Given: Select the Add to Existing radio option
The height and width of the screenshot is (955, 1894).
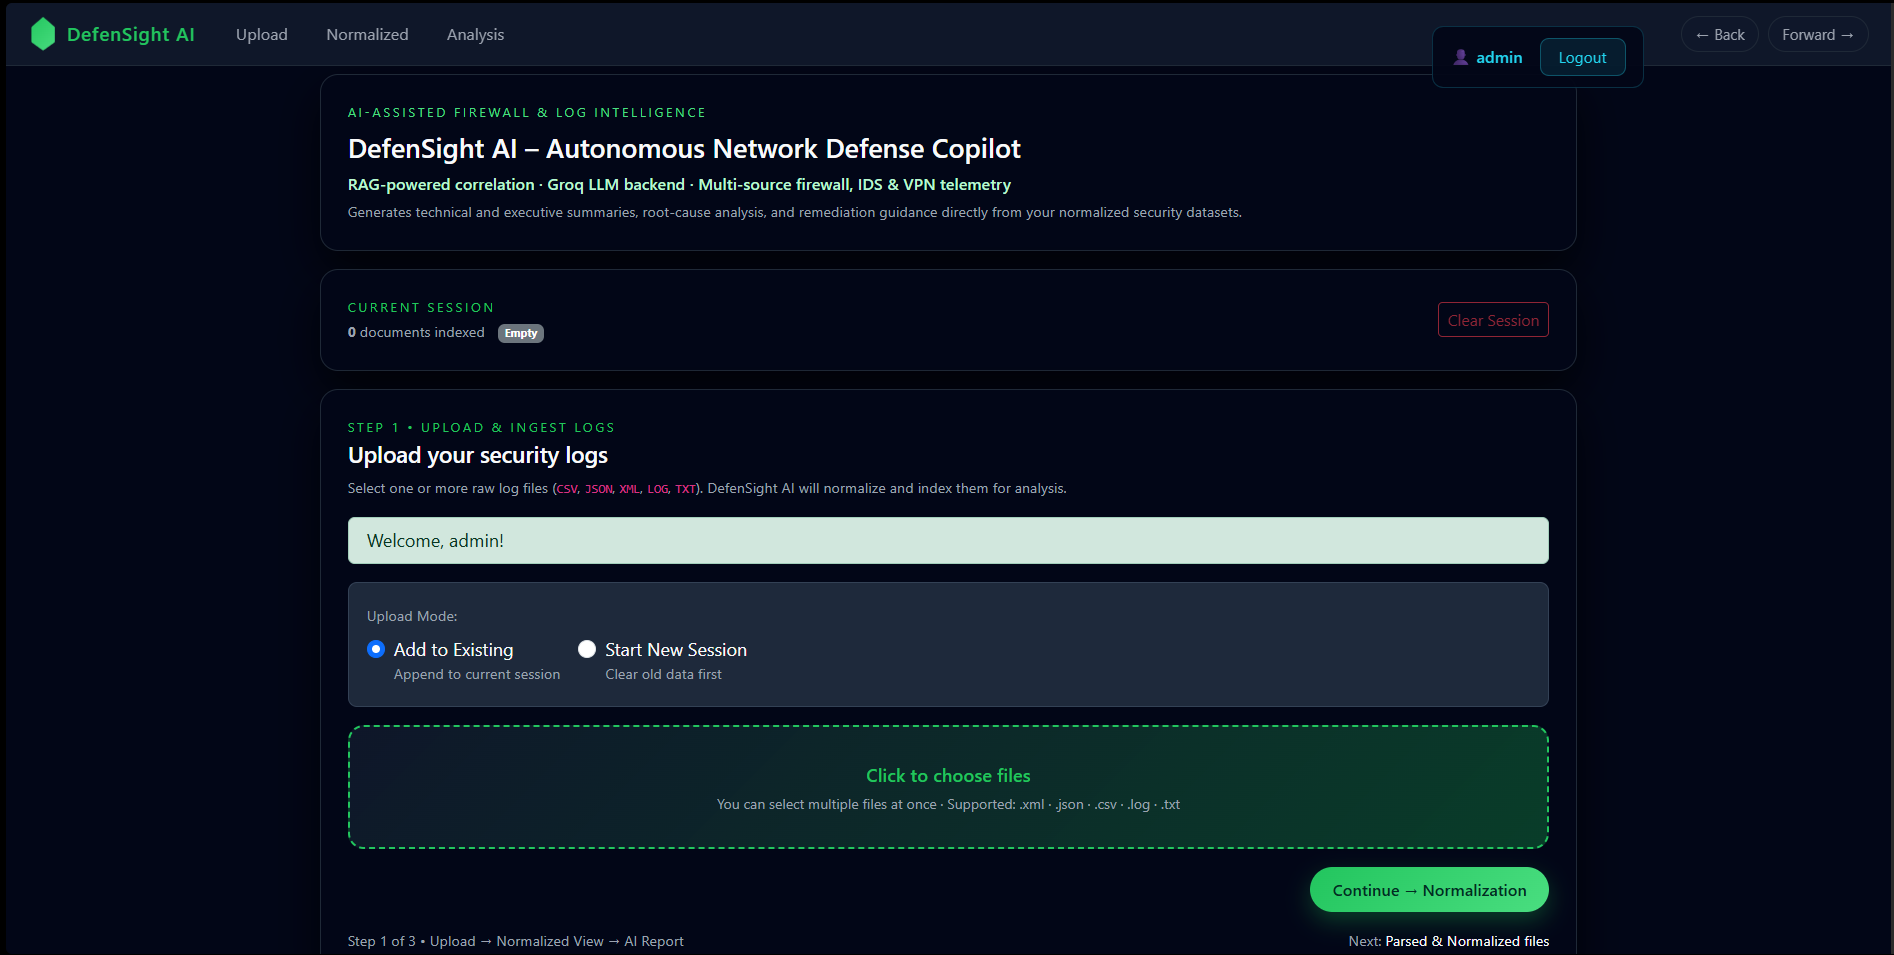Looking at the screenshot, I should [376, 649].
